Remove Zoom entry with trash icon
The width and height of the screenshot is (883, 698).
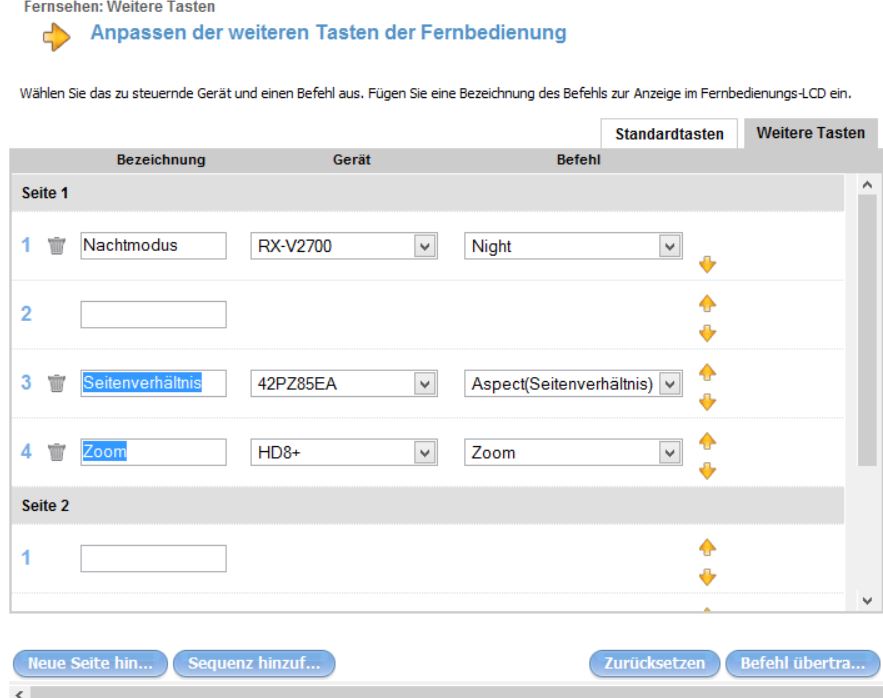[58, 452]
